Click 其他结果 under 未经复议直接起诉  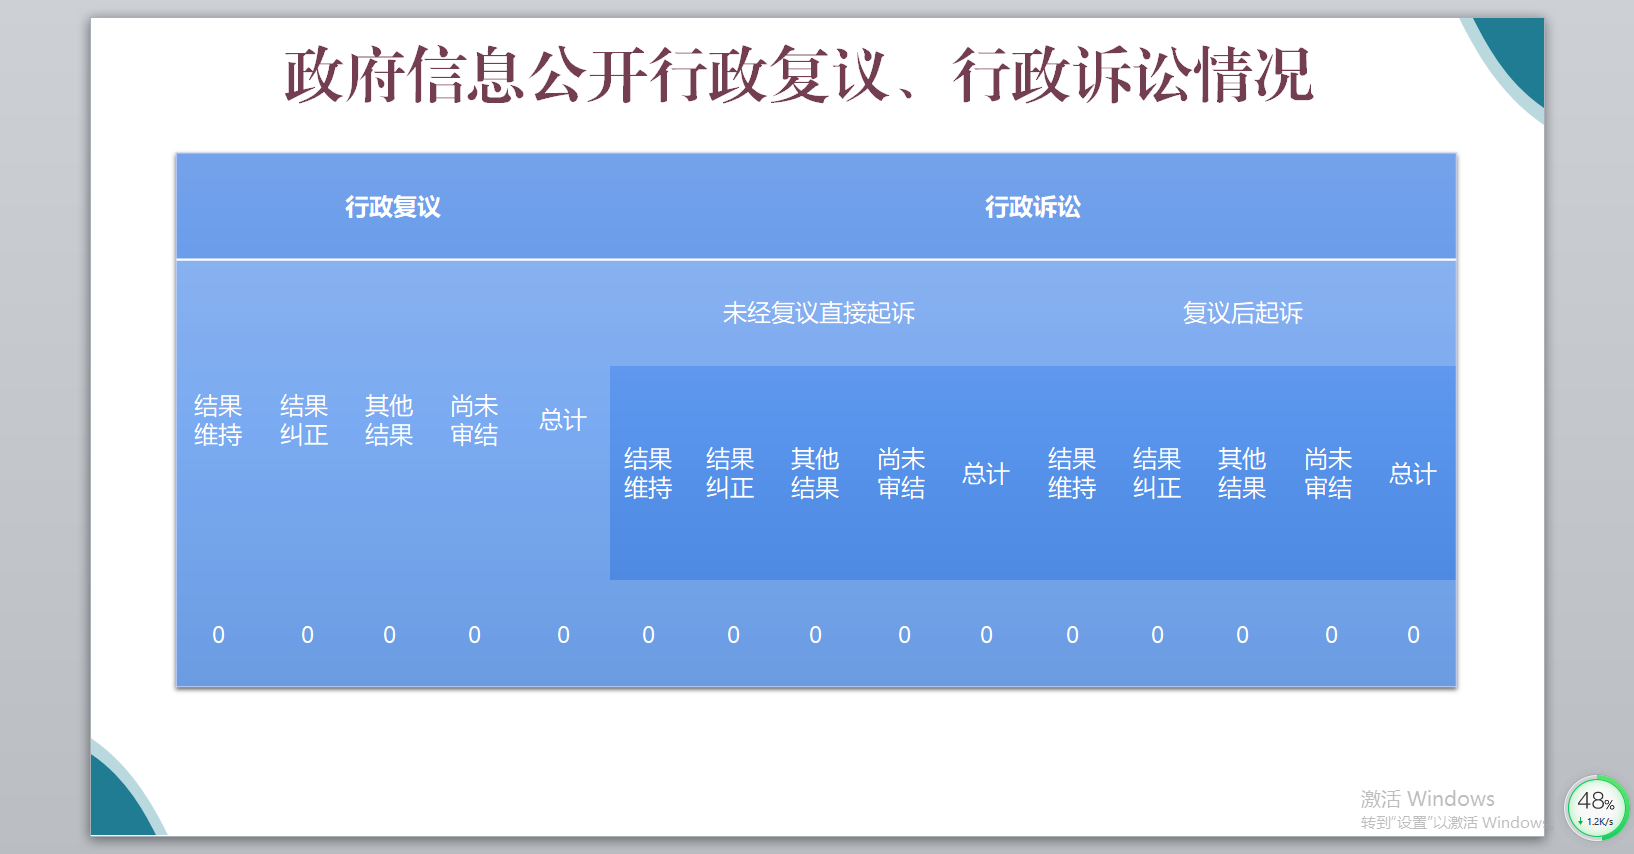[815, 473]
